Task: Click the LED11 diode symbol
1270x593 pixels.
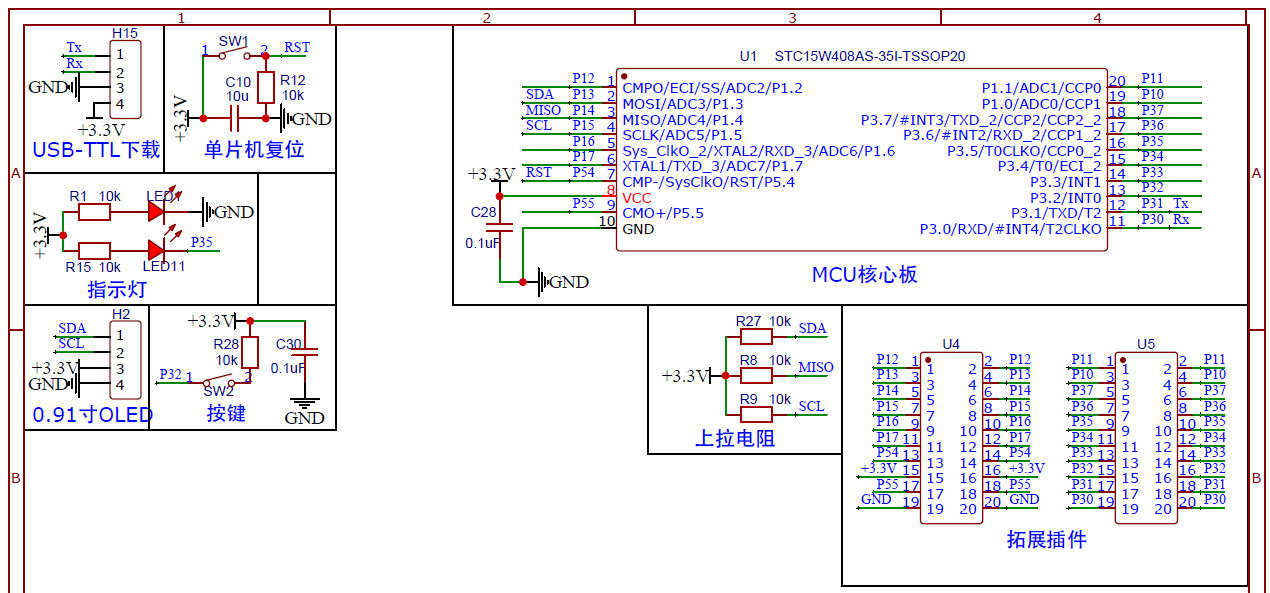Action: tap(156, 250)
